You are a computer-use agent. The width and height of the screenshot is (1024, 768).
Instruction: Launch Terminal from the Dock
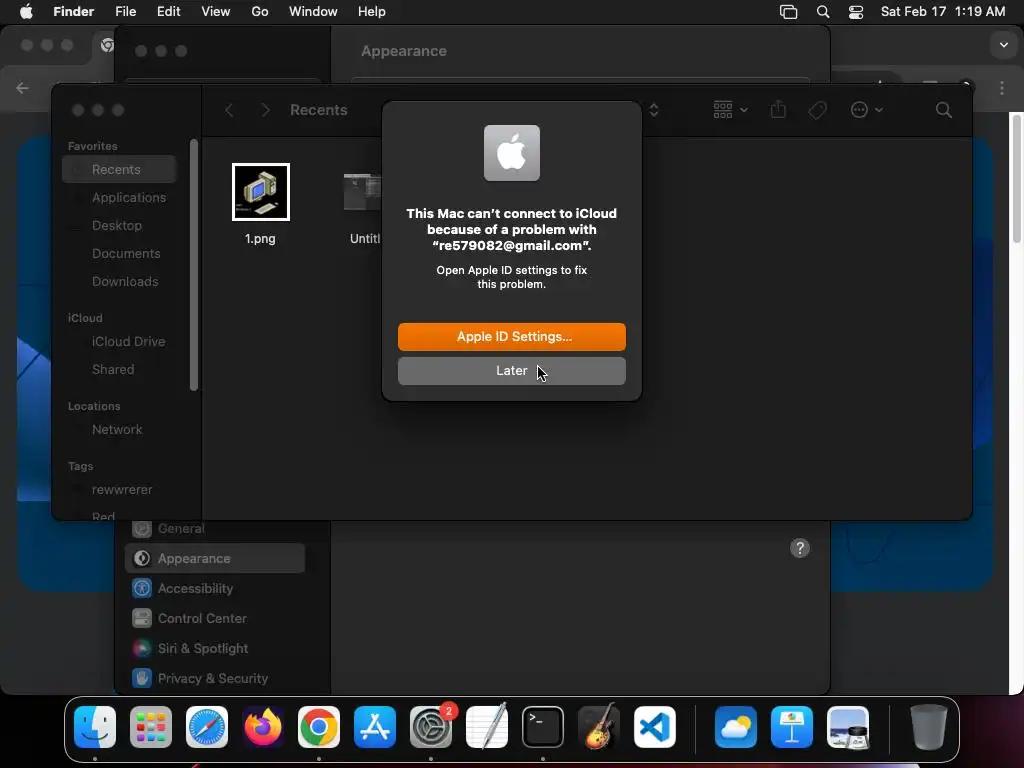(x=543, y=727)
